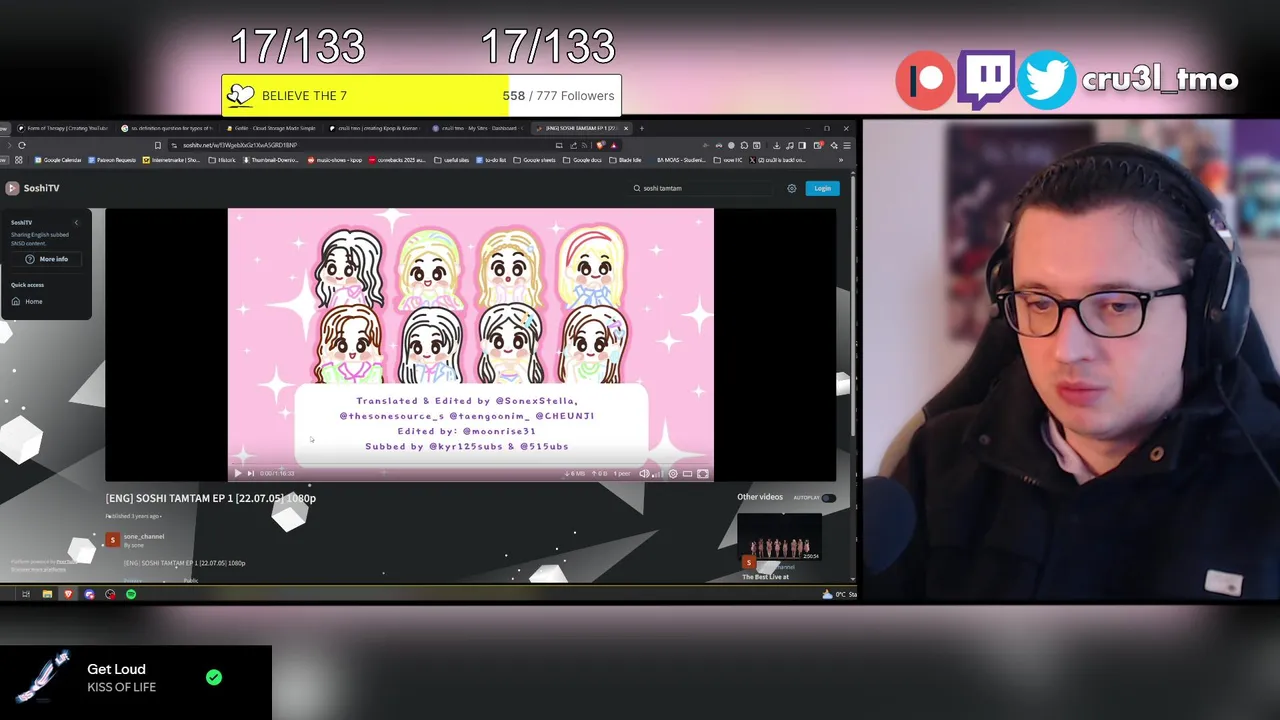Toggle theater mode in video player
1280x720 pixels.
687,473
